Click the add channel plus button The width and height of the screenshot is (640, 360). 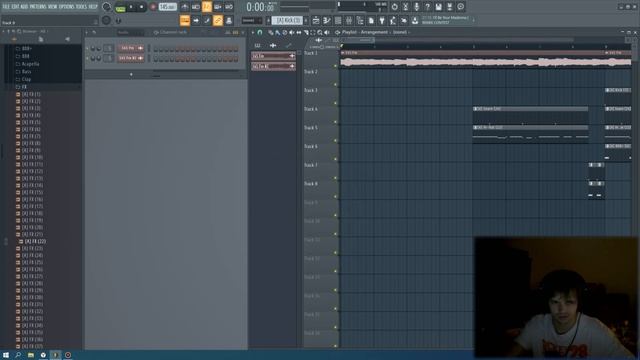(131, 75)
